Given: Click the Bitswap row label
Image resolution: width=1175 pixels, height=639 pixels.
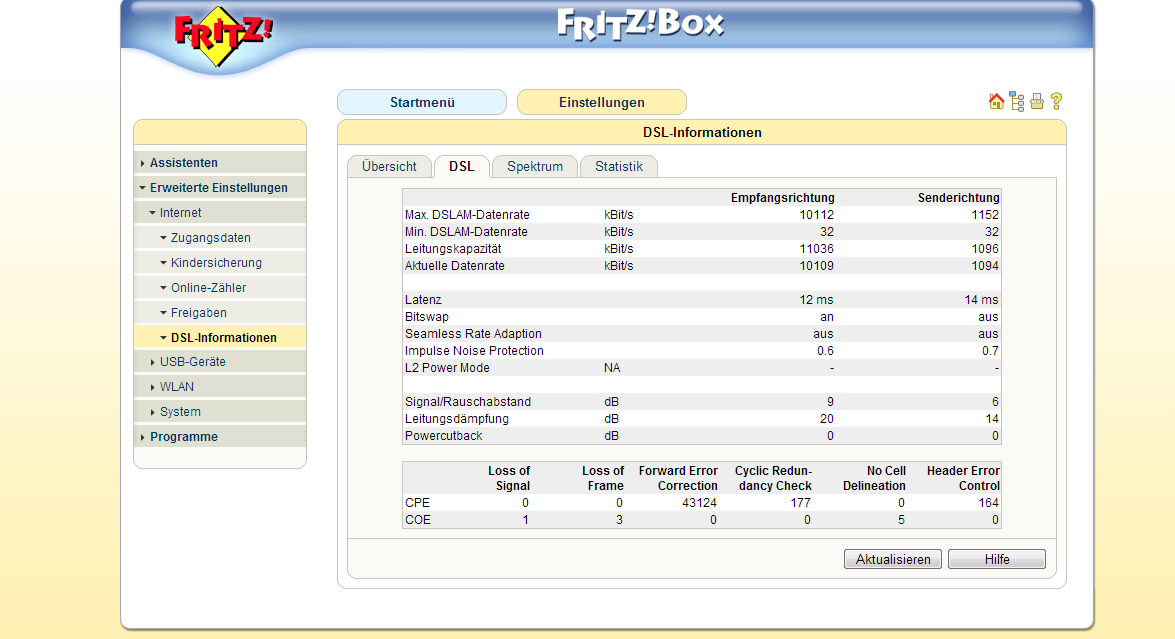Looking at the screenshot, I should [426, 317].
